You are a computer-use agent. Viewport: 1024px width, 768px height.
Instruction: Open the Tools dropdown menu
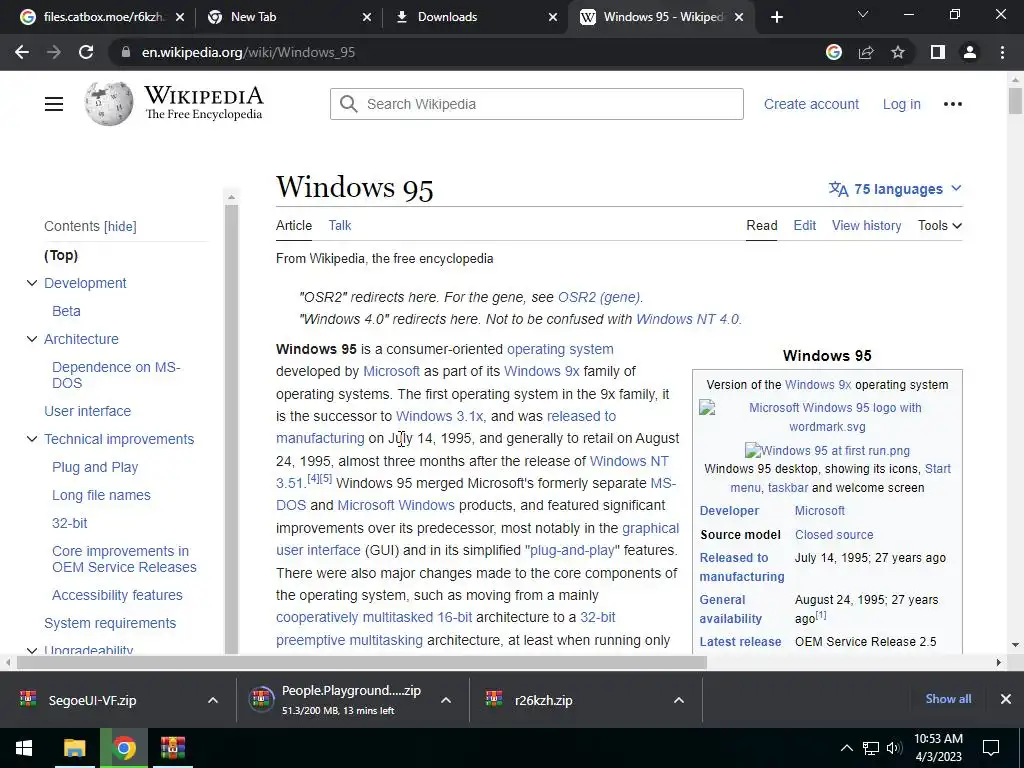coord(940,225)
